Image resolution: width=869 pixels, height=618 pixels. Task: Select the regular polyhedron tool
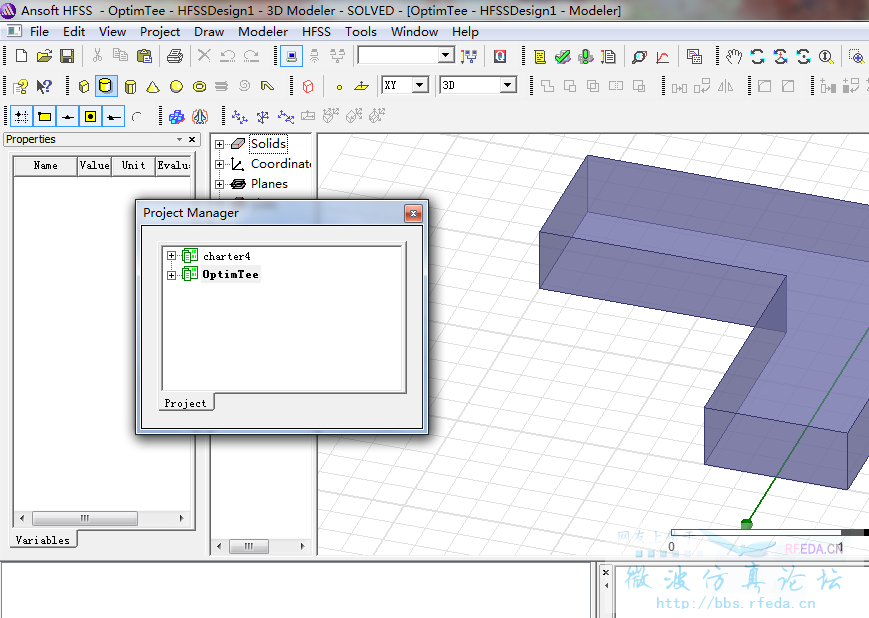[x=130, y=86]
